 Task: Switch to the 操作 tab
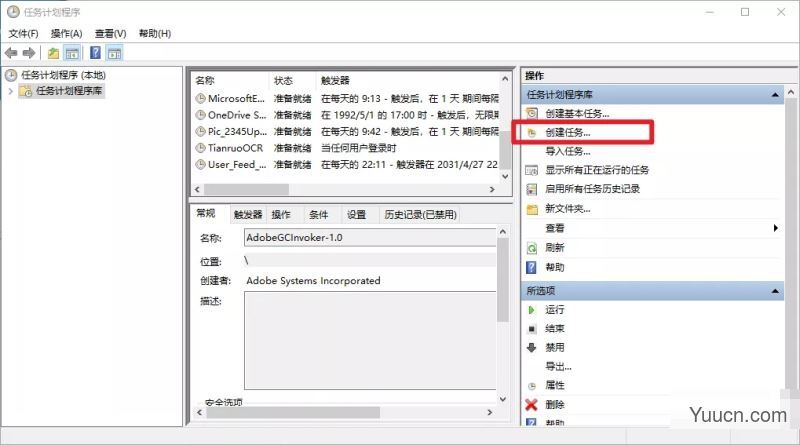click(281, 215)
